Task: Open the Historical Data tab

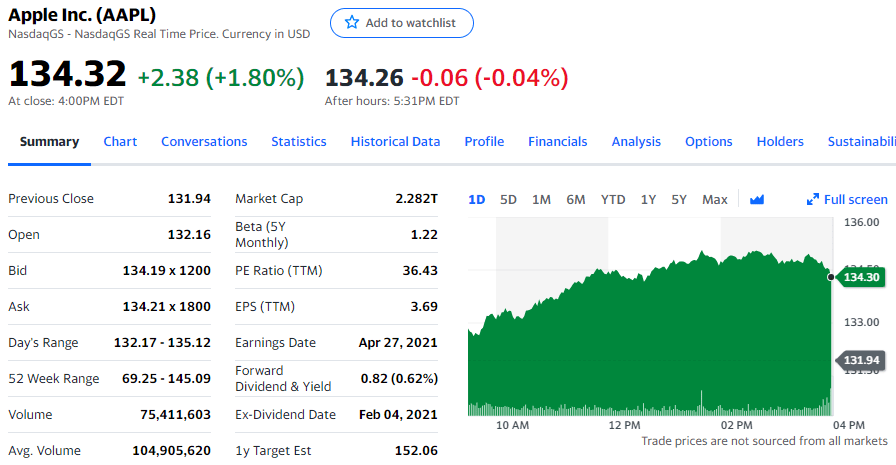Action: (395, 142)
